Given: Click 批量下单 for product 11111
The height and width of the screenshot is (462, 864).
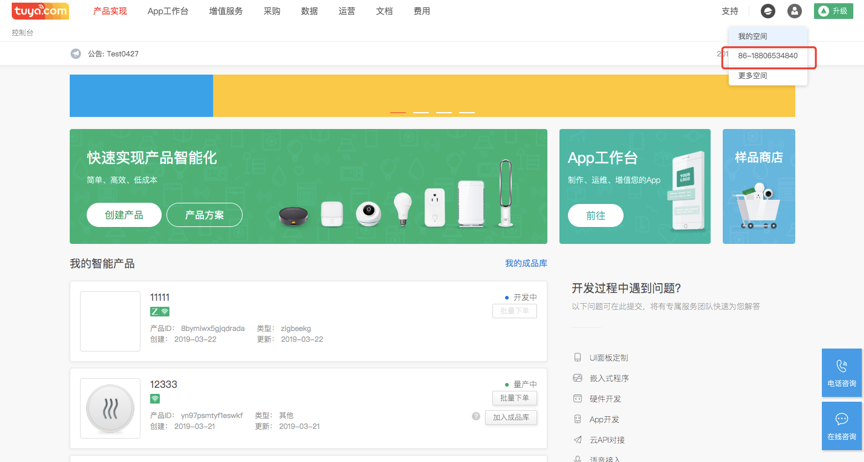Looking at the screenshot, I should coord(515,311).
